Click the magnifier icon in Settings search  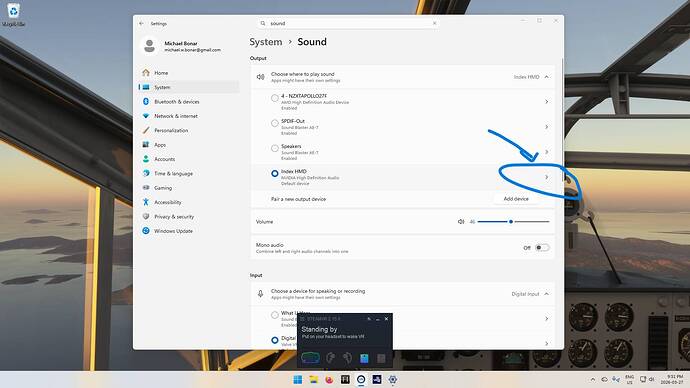pos(263,23)
